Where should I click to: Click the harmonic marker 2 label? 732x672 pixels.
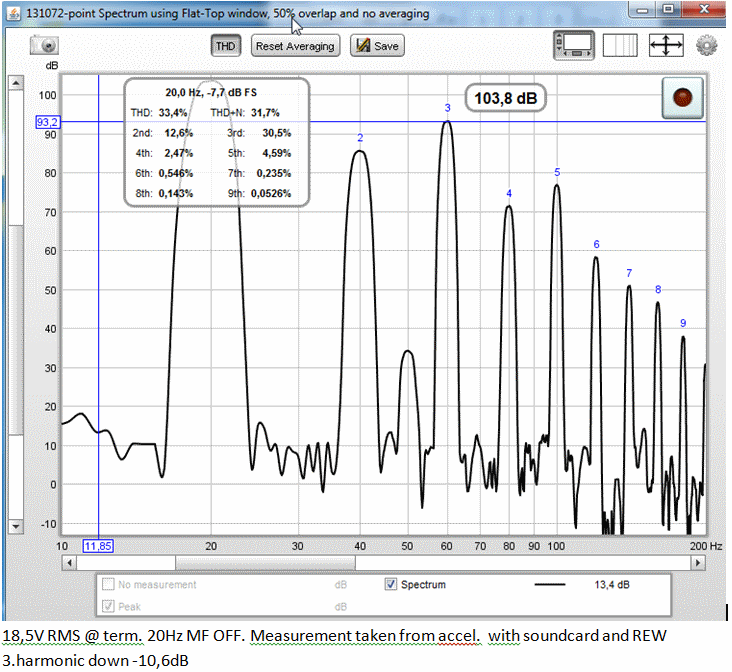click(360, 138)
